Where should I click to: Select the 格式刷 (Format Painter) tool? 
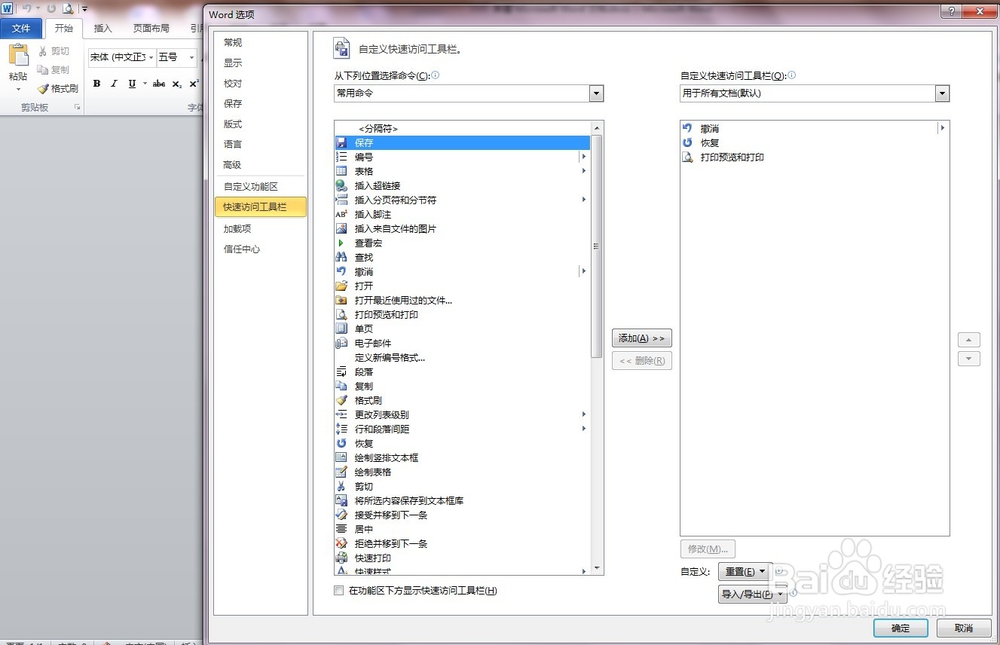(58, 87)
